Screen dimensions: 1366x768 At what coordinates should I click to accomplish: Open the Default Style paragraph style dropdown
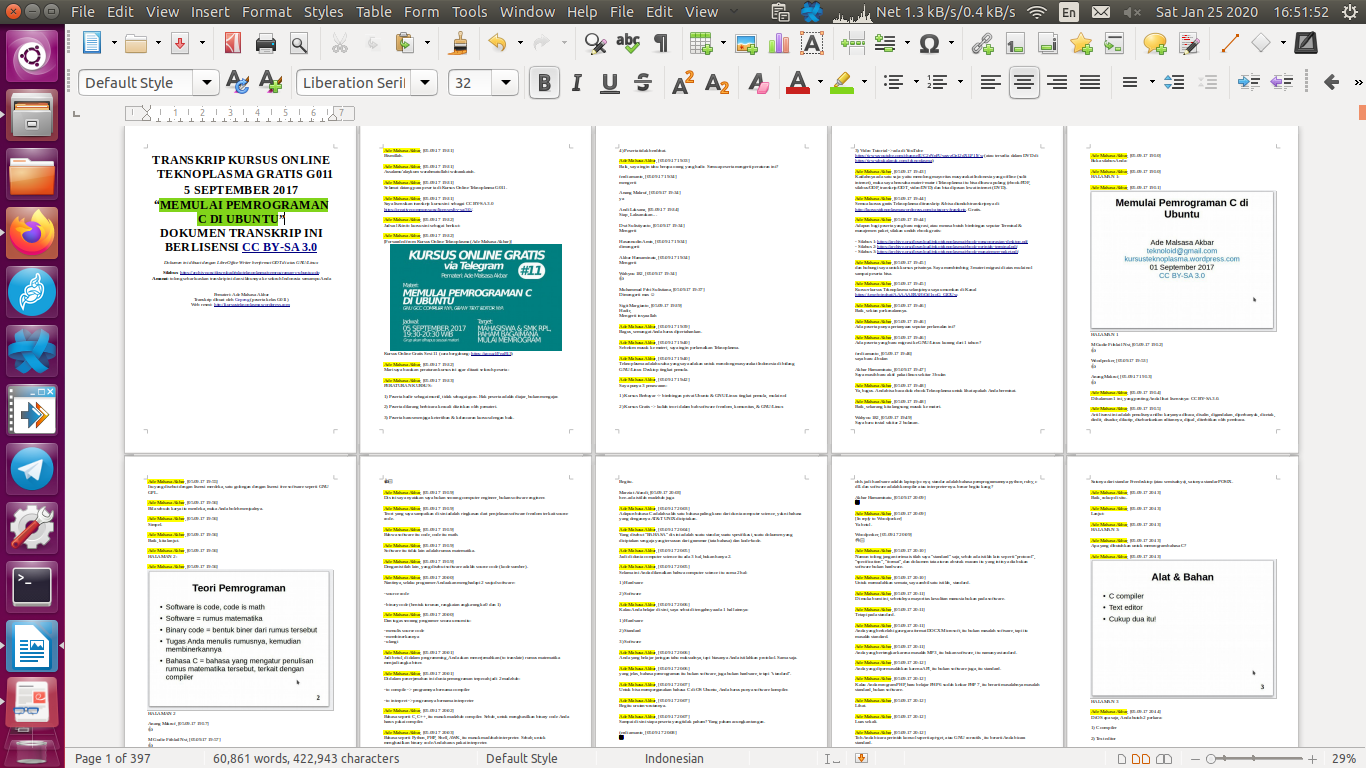207,83
